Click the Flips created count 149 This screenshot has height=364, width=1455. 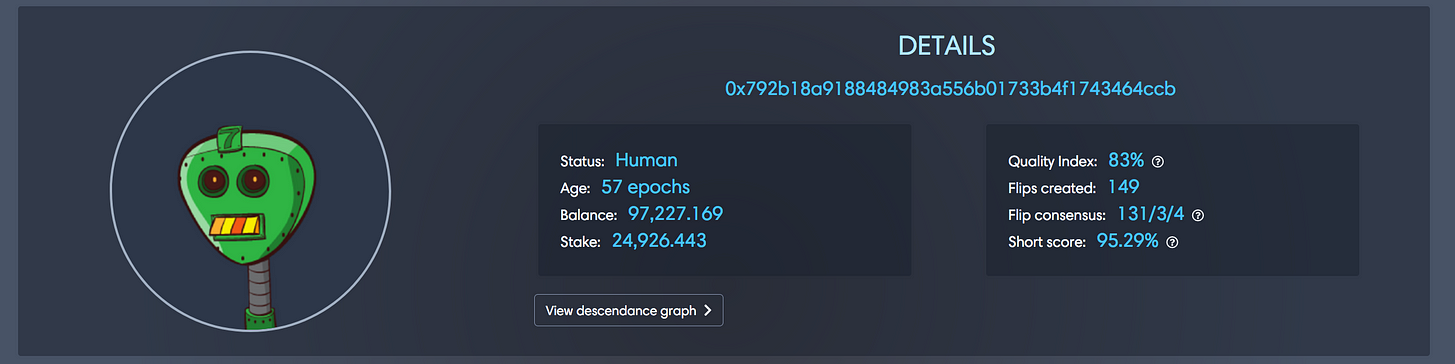[1123, 187]
